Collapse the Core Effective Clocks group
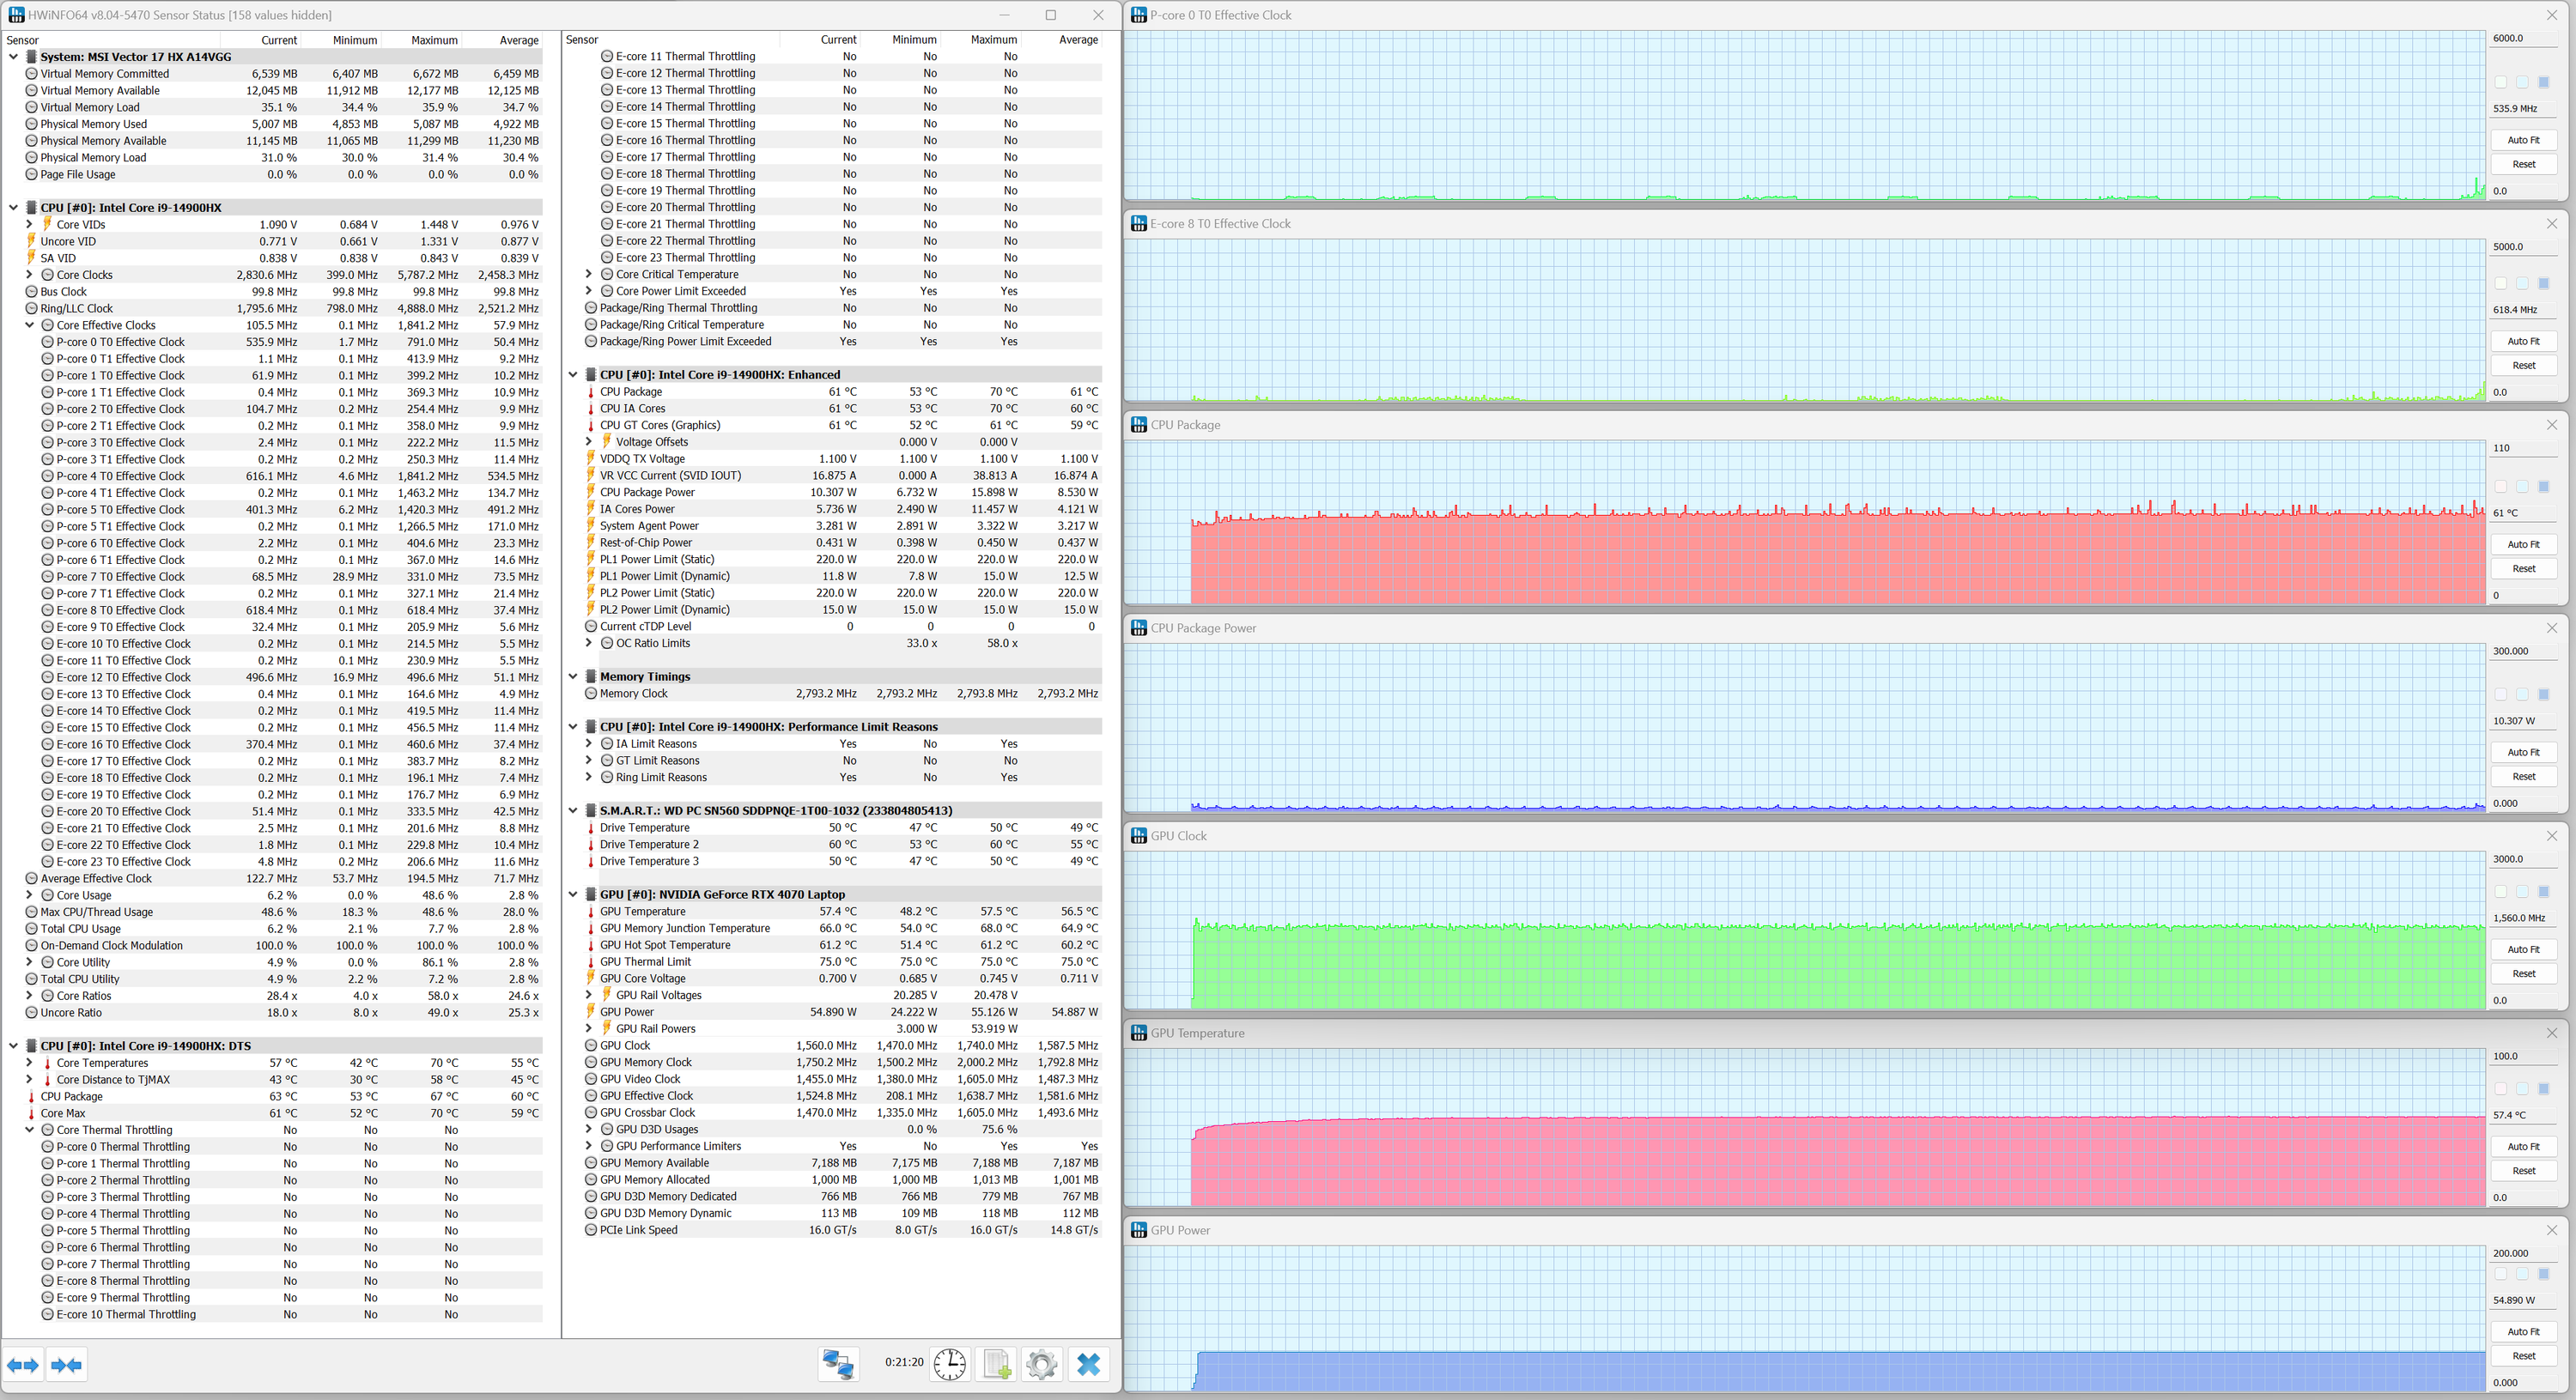Screen dimensions: 2576x1400 coord(29,325)
